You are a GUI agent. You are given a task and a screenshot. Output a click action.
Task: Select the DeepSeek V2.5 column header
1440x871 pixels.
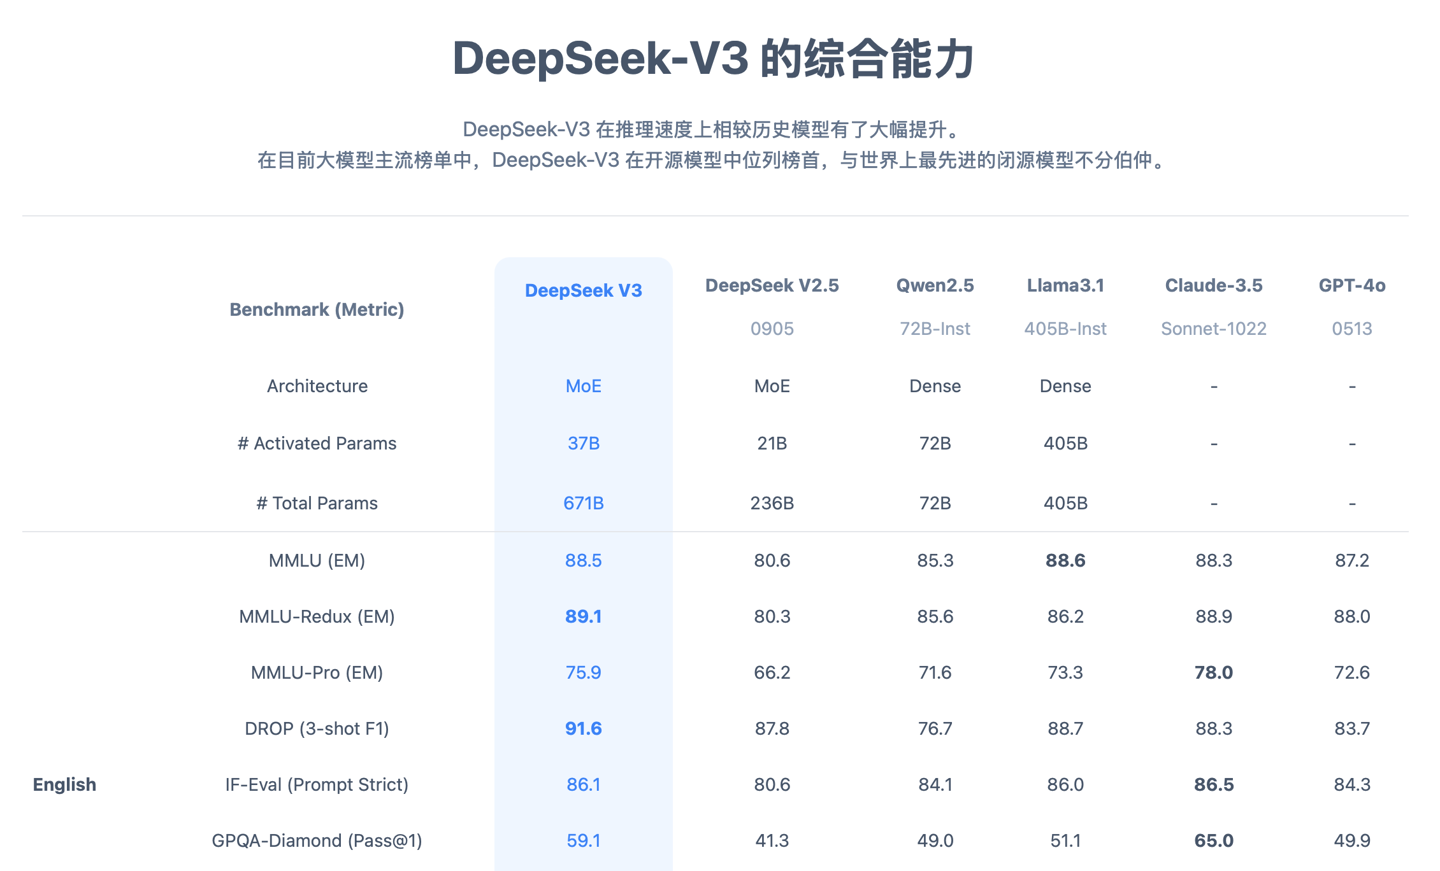click(x=771, y=286)
